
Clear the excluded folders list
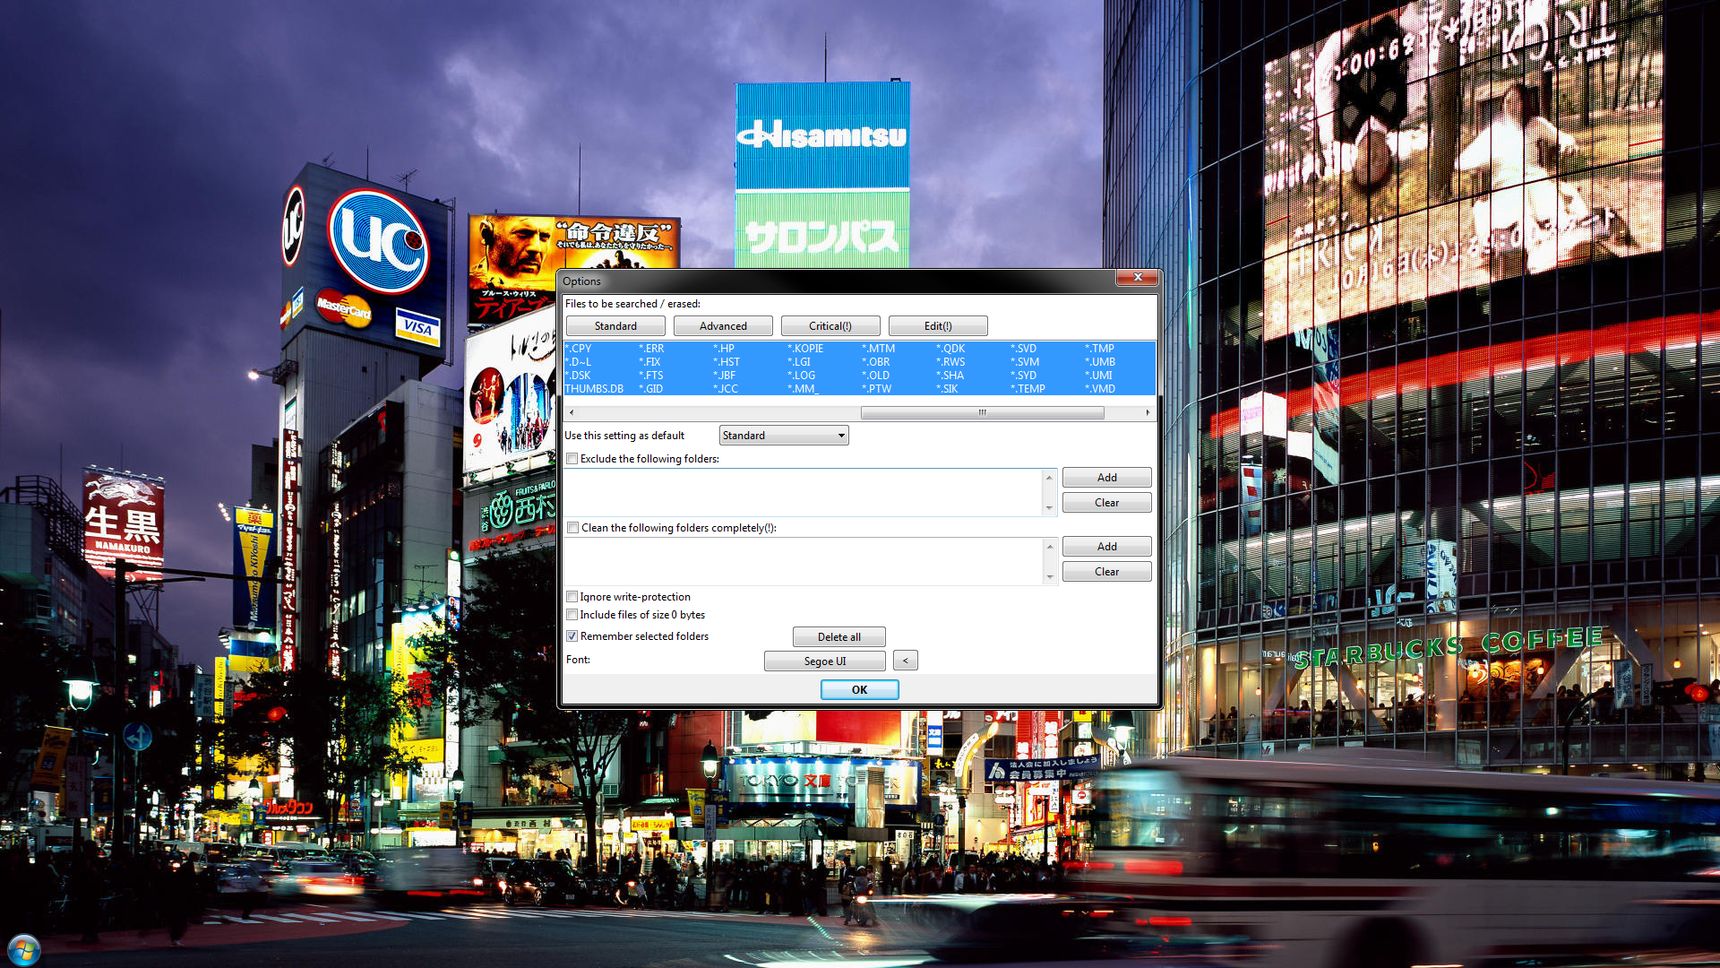pyautogui.click(x=1107, y=502)
